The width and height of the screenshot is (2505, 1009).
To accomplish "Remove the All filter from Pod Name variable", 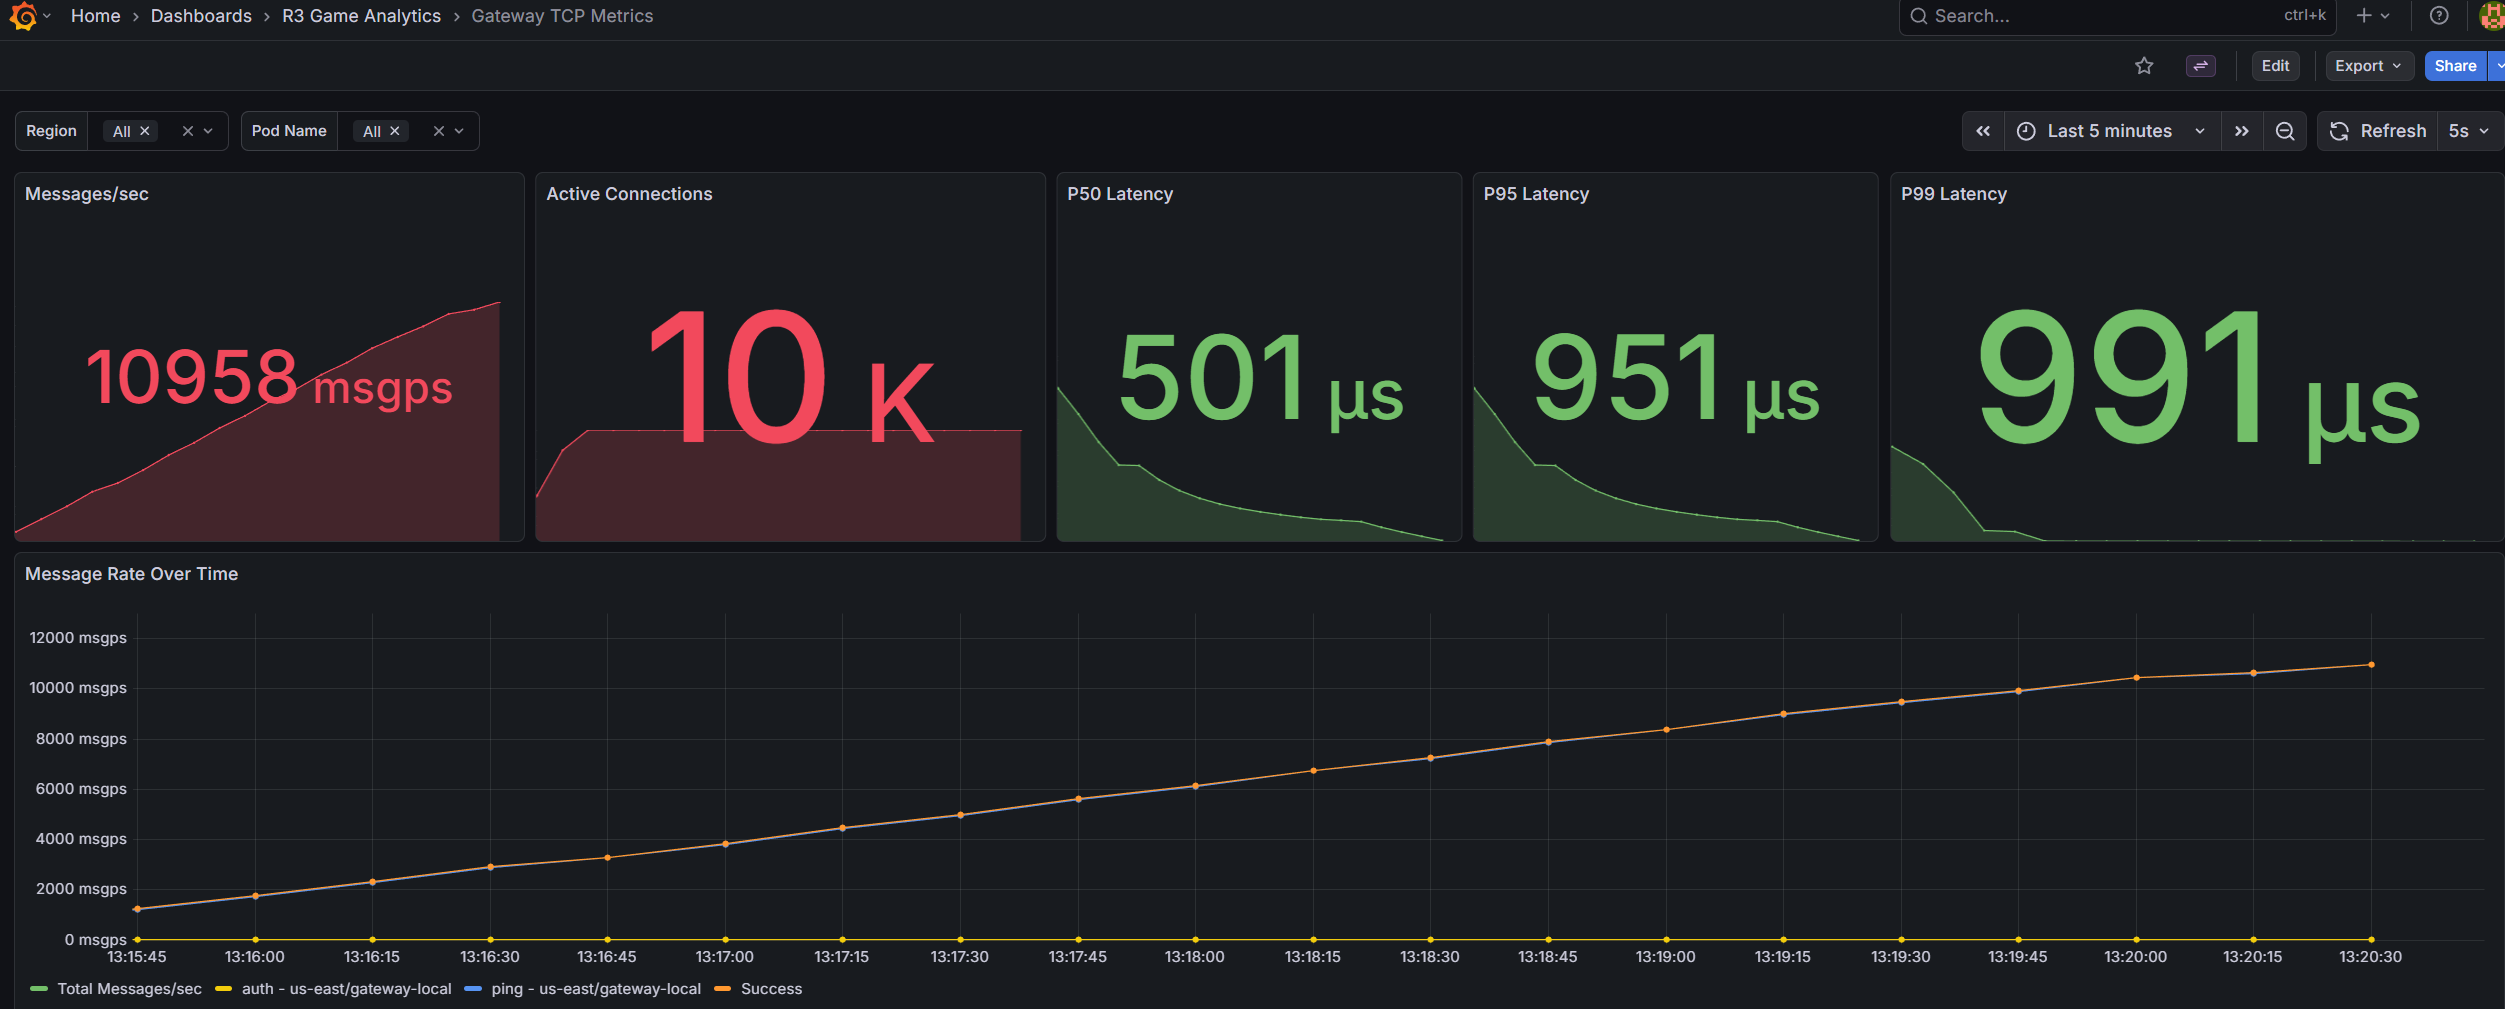I will [396, 131].
